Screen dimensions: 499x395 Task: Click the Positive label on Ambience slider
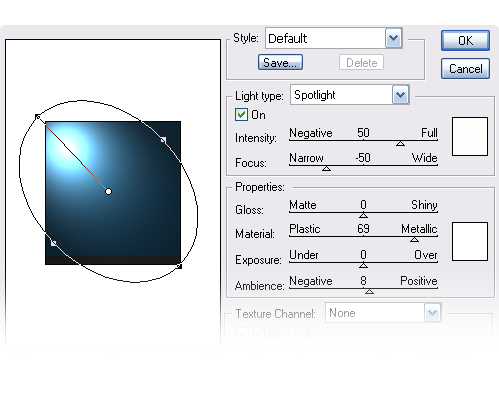point(419,281)
